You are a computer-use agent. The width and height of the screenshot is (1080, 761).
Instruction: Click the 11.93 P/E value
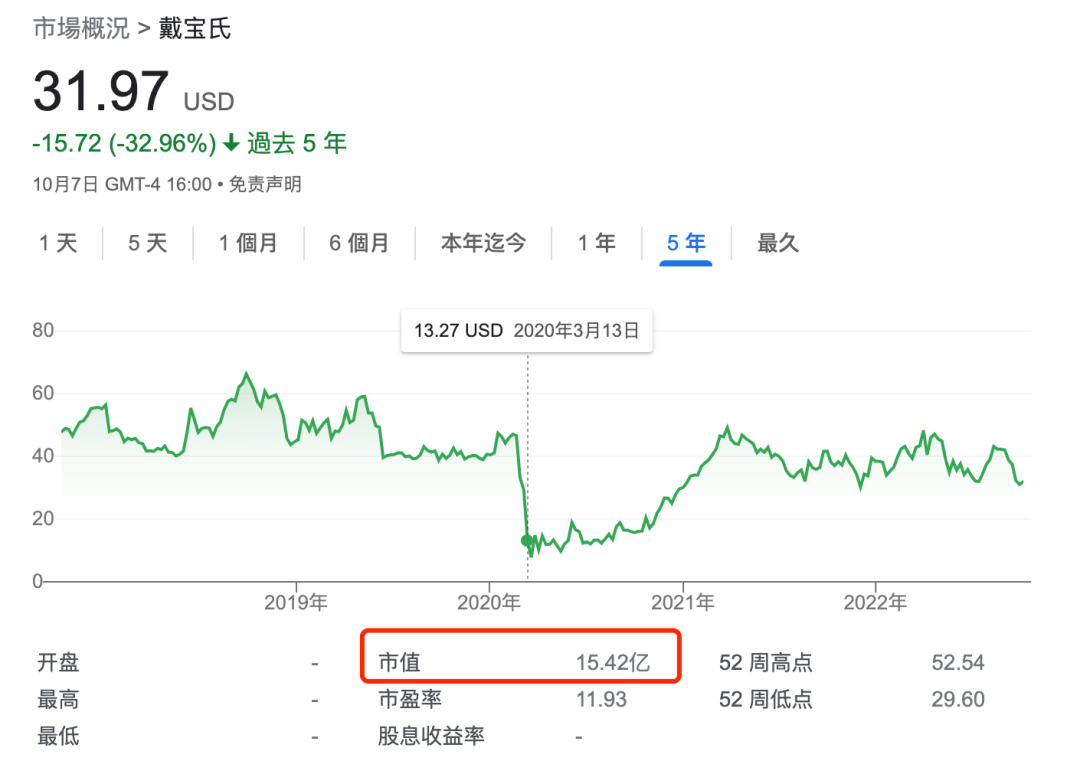tap(601, 700)
